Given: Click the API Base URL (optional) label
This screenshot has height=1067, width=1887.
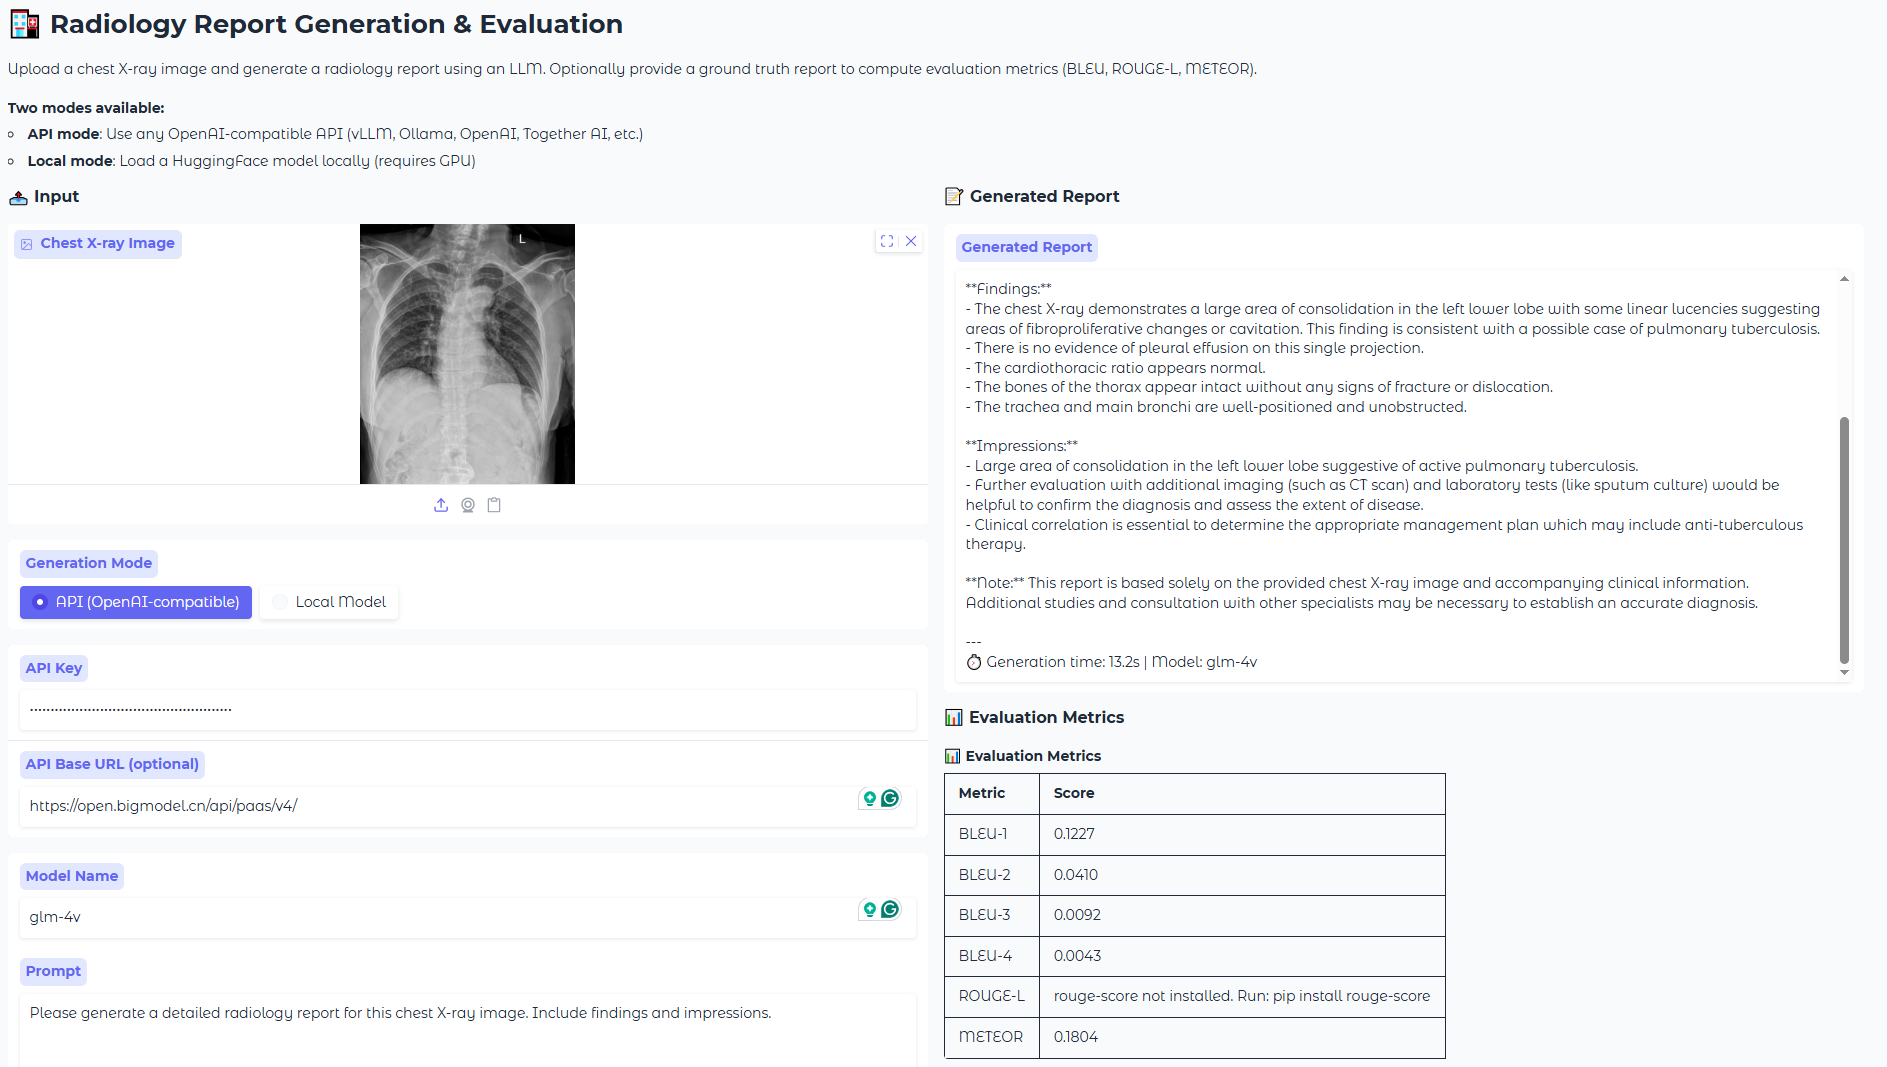Looking at the screenshot, I should point(112,764).
